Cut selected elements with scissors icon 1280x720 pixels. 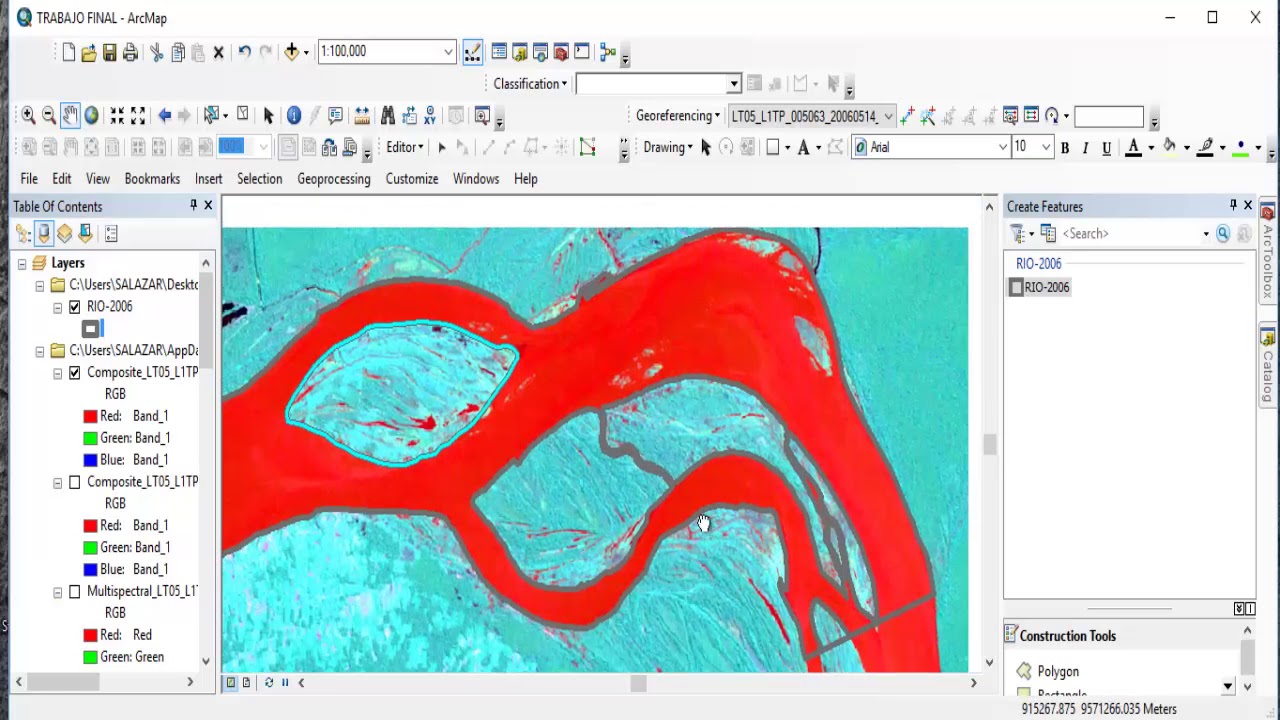(157, 52)
